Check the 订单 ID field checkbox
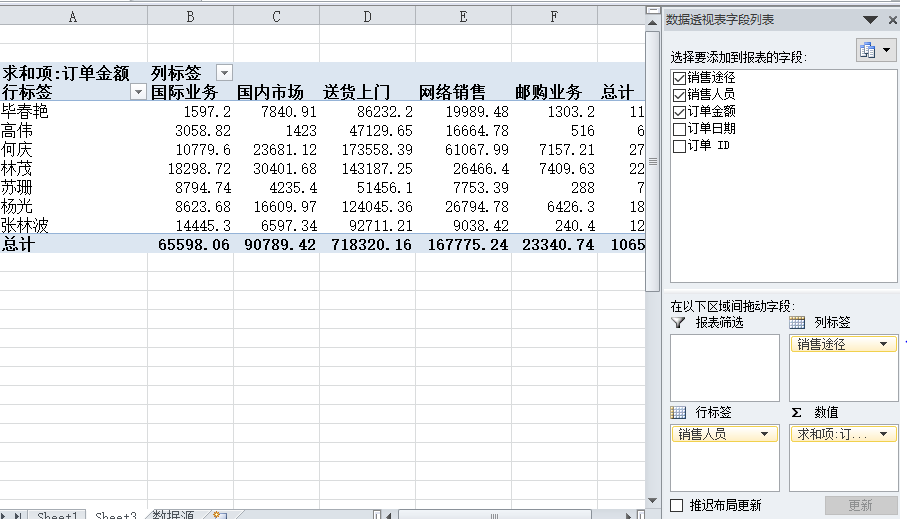 680,146
